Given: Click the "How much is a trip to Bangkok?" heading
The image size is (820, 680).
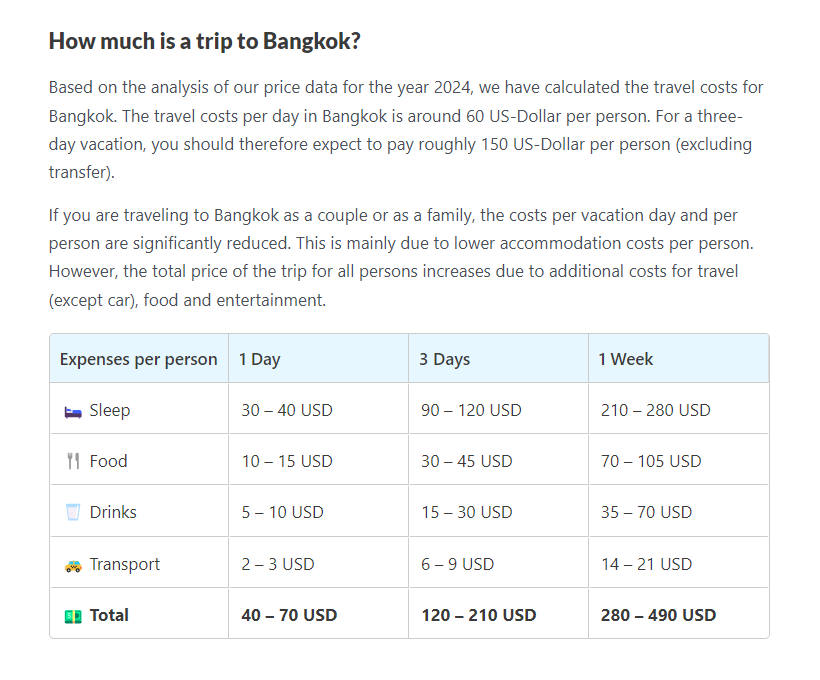Looking at the screenshot, I should (205, 41).
